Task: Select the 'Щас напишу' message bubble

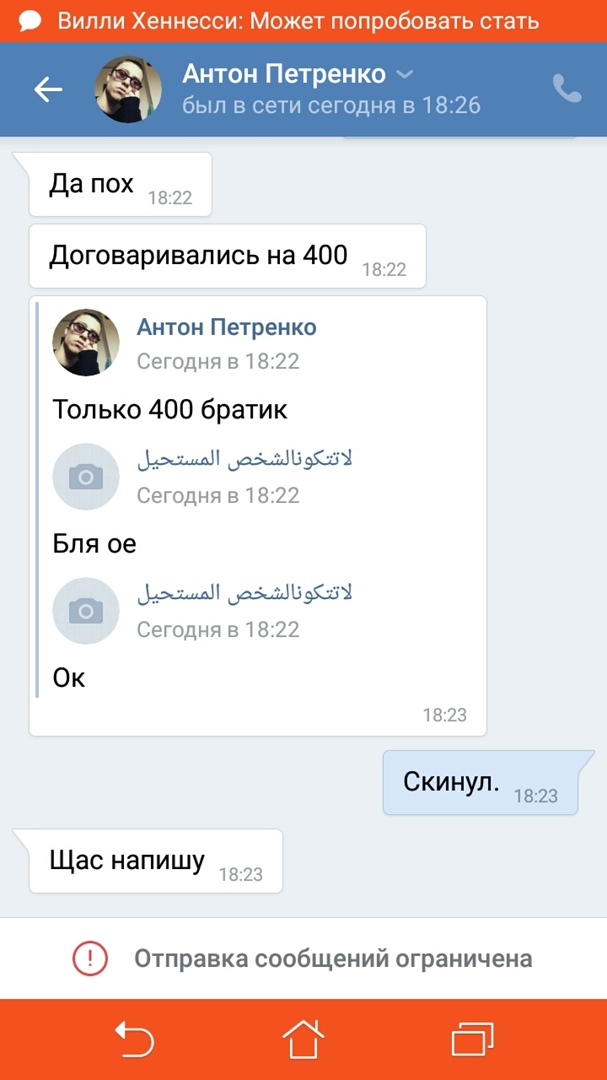Action: [156, 861]
